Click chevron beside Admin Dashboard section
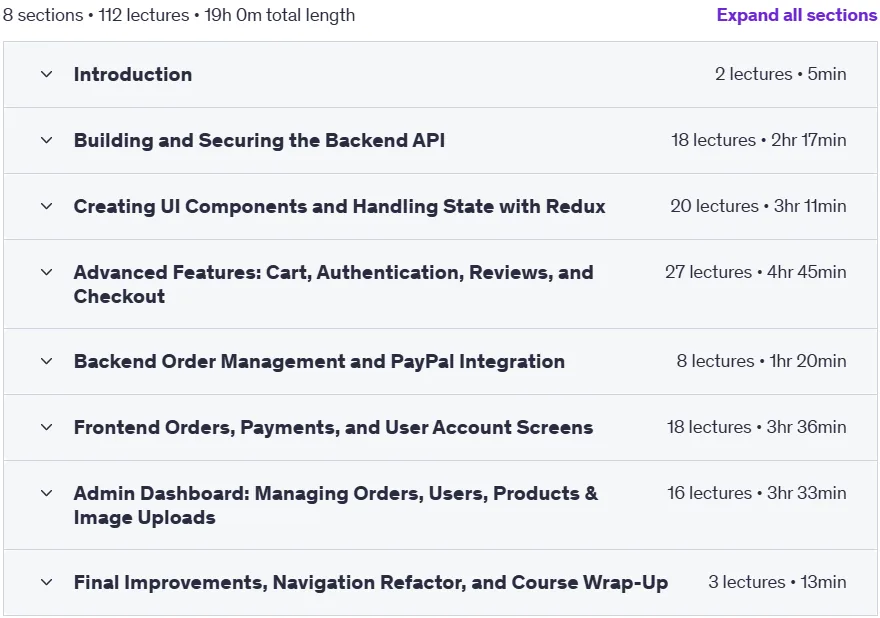Image resolution: width=880 pixels, height=618 pixels. [x=47, y=493]
